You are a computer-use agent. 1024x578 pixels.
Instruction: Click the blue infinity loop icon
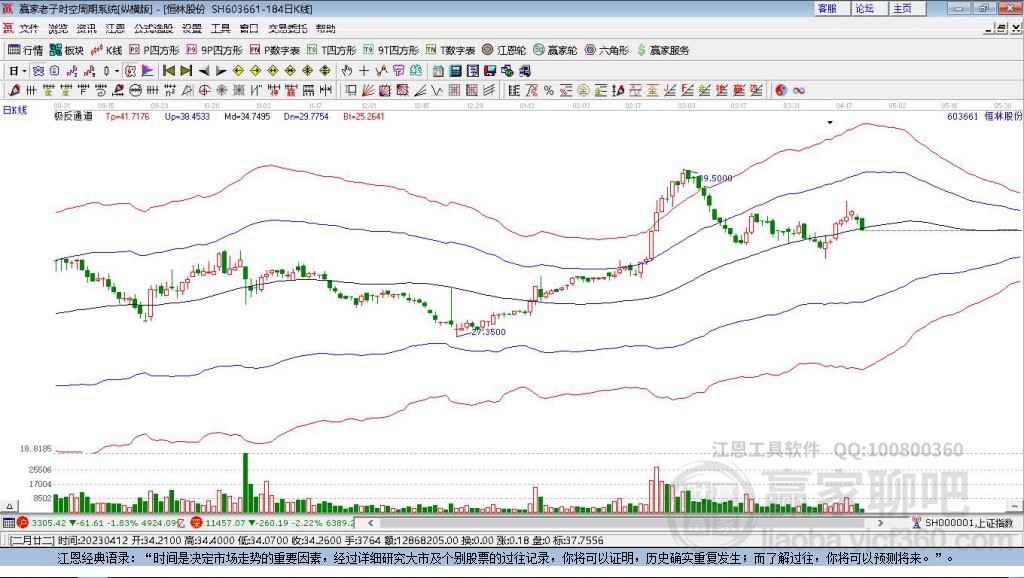pos(799,90)
